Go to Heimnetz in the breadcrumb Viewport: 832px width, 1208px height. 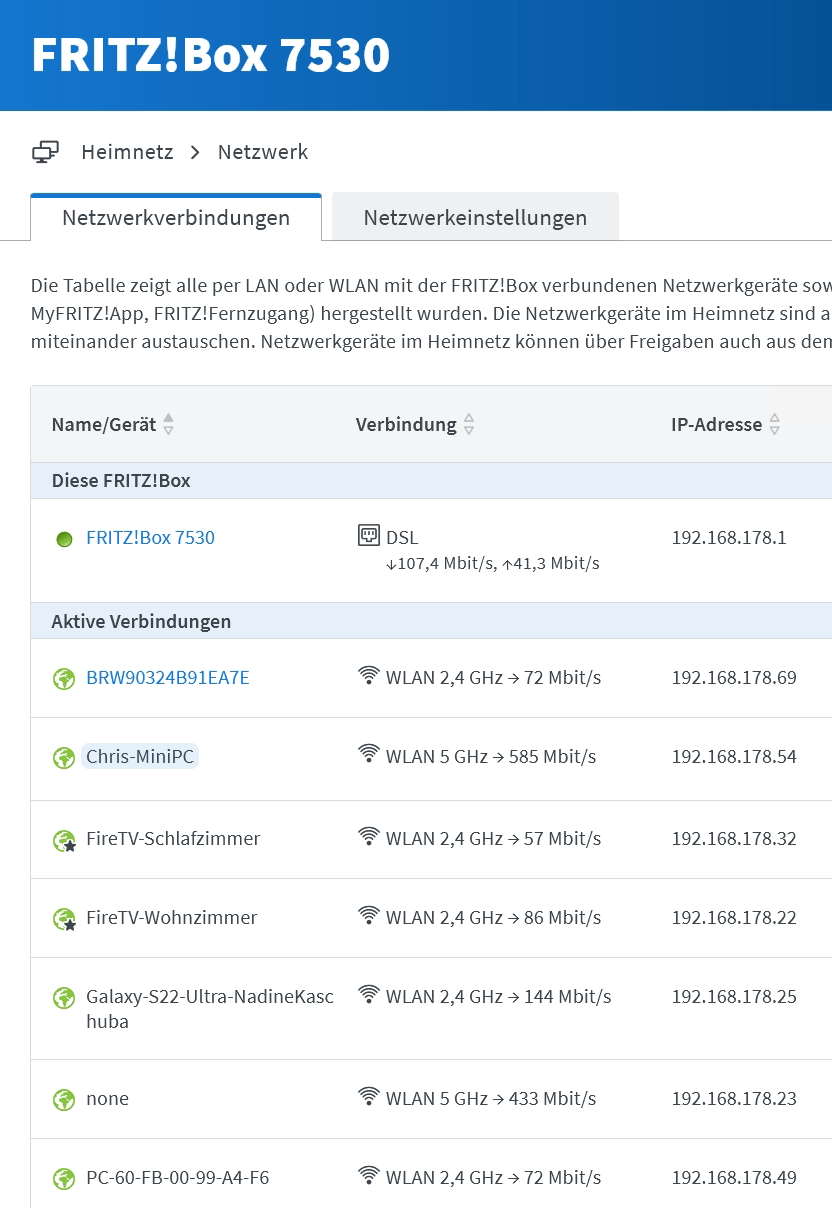(127, 152)
